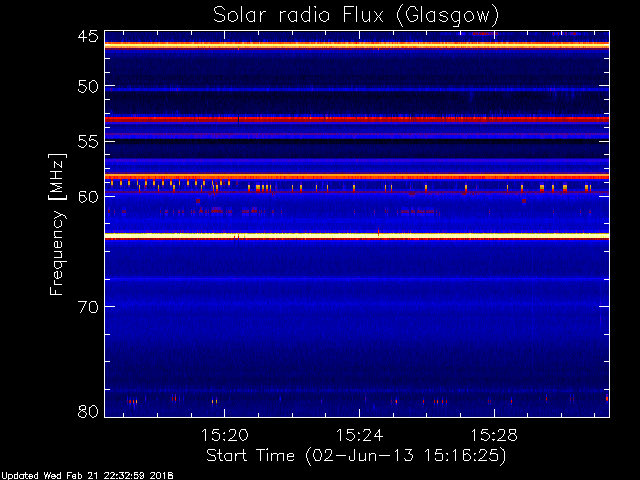Click the 'Frequency [MHz]' vertical axis title
The image size is (640, 480).
[57, 224]
